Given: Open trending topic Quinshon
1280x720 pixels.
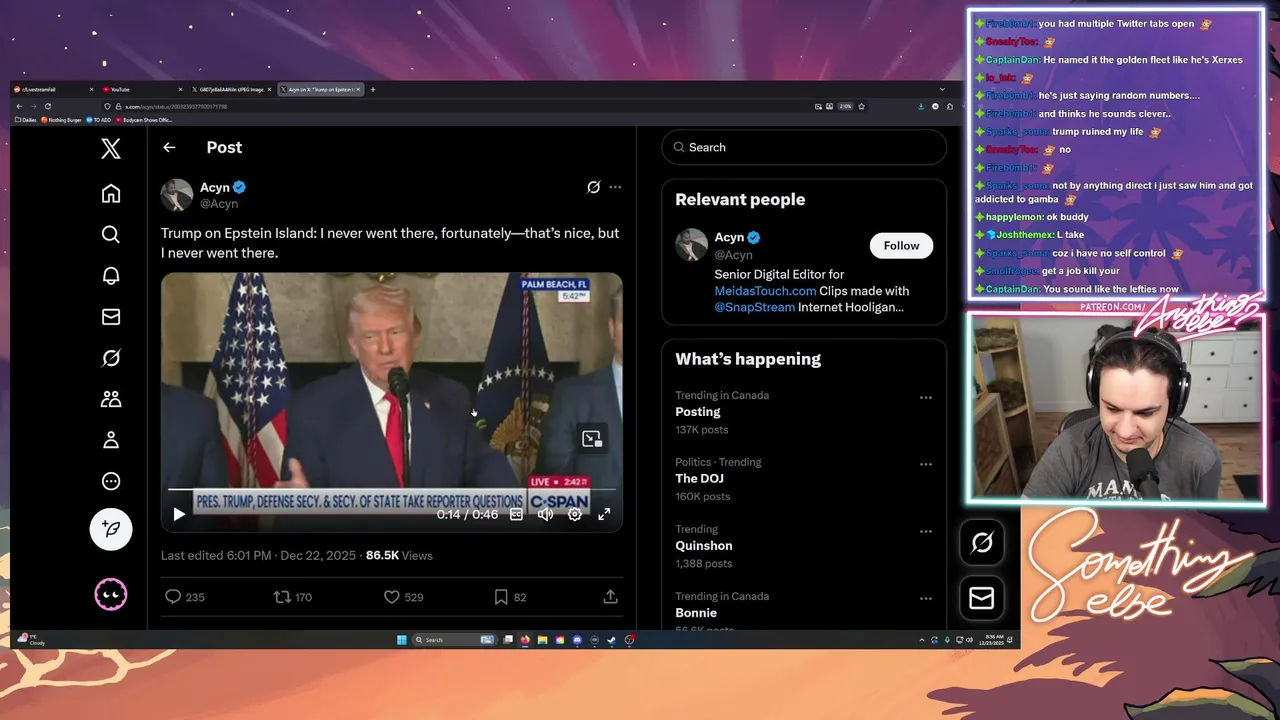Looking at the screenshot, I should click(x=703, y=546).
